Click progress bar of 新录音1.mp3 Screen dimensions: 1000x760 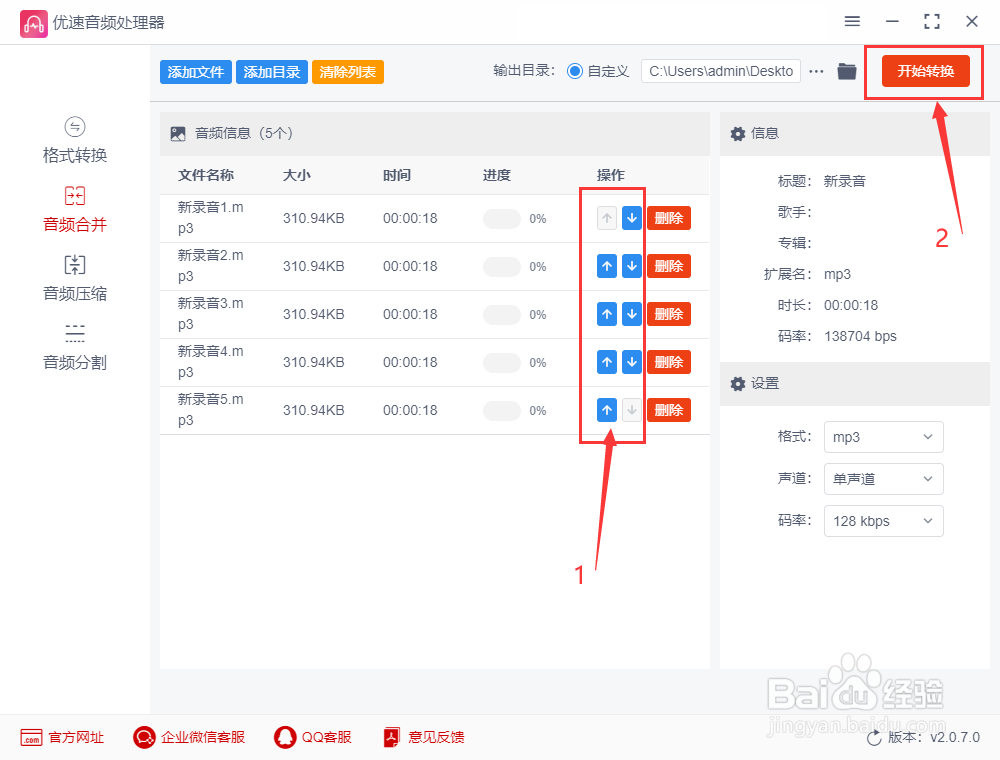pos(502,219)
